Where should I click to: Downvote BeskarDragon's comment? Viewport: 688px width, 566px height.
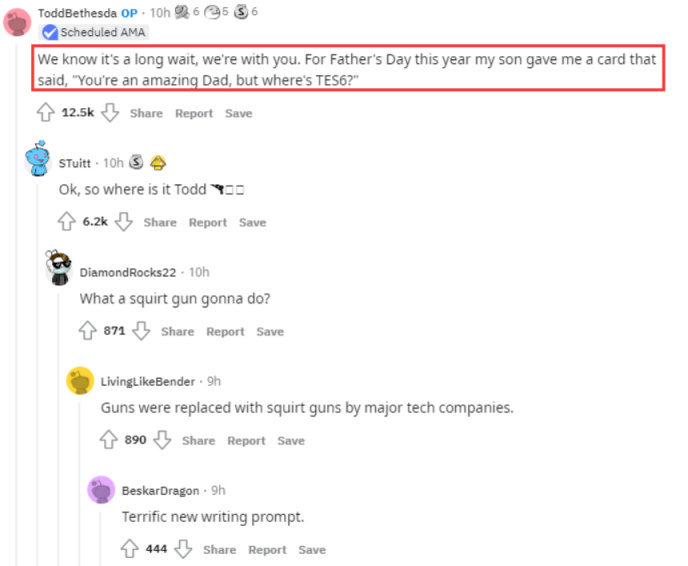pyautogui.click(x=183, y=549)
